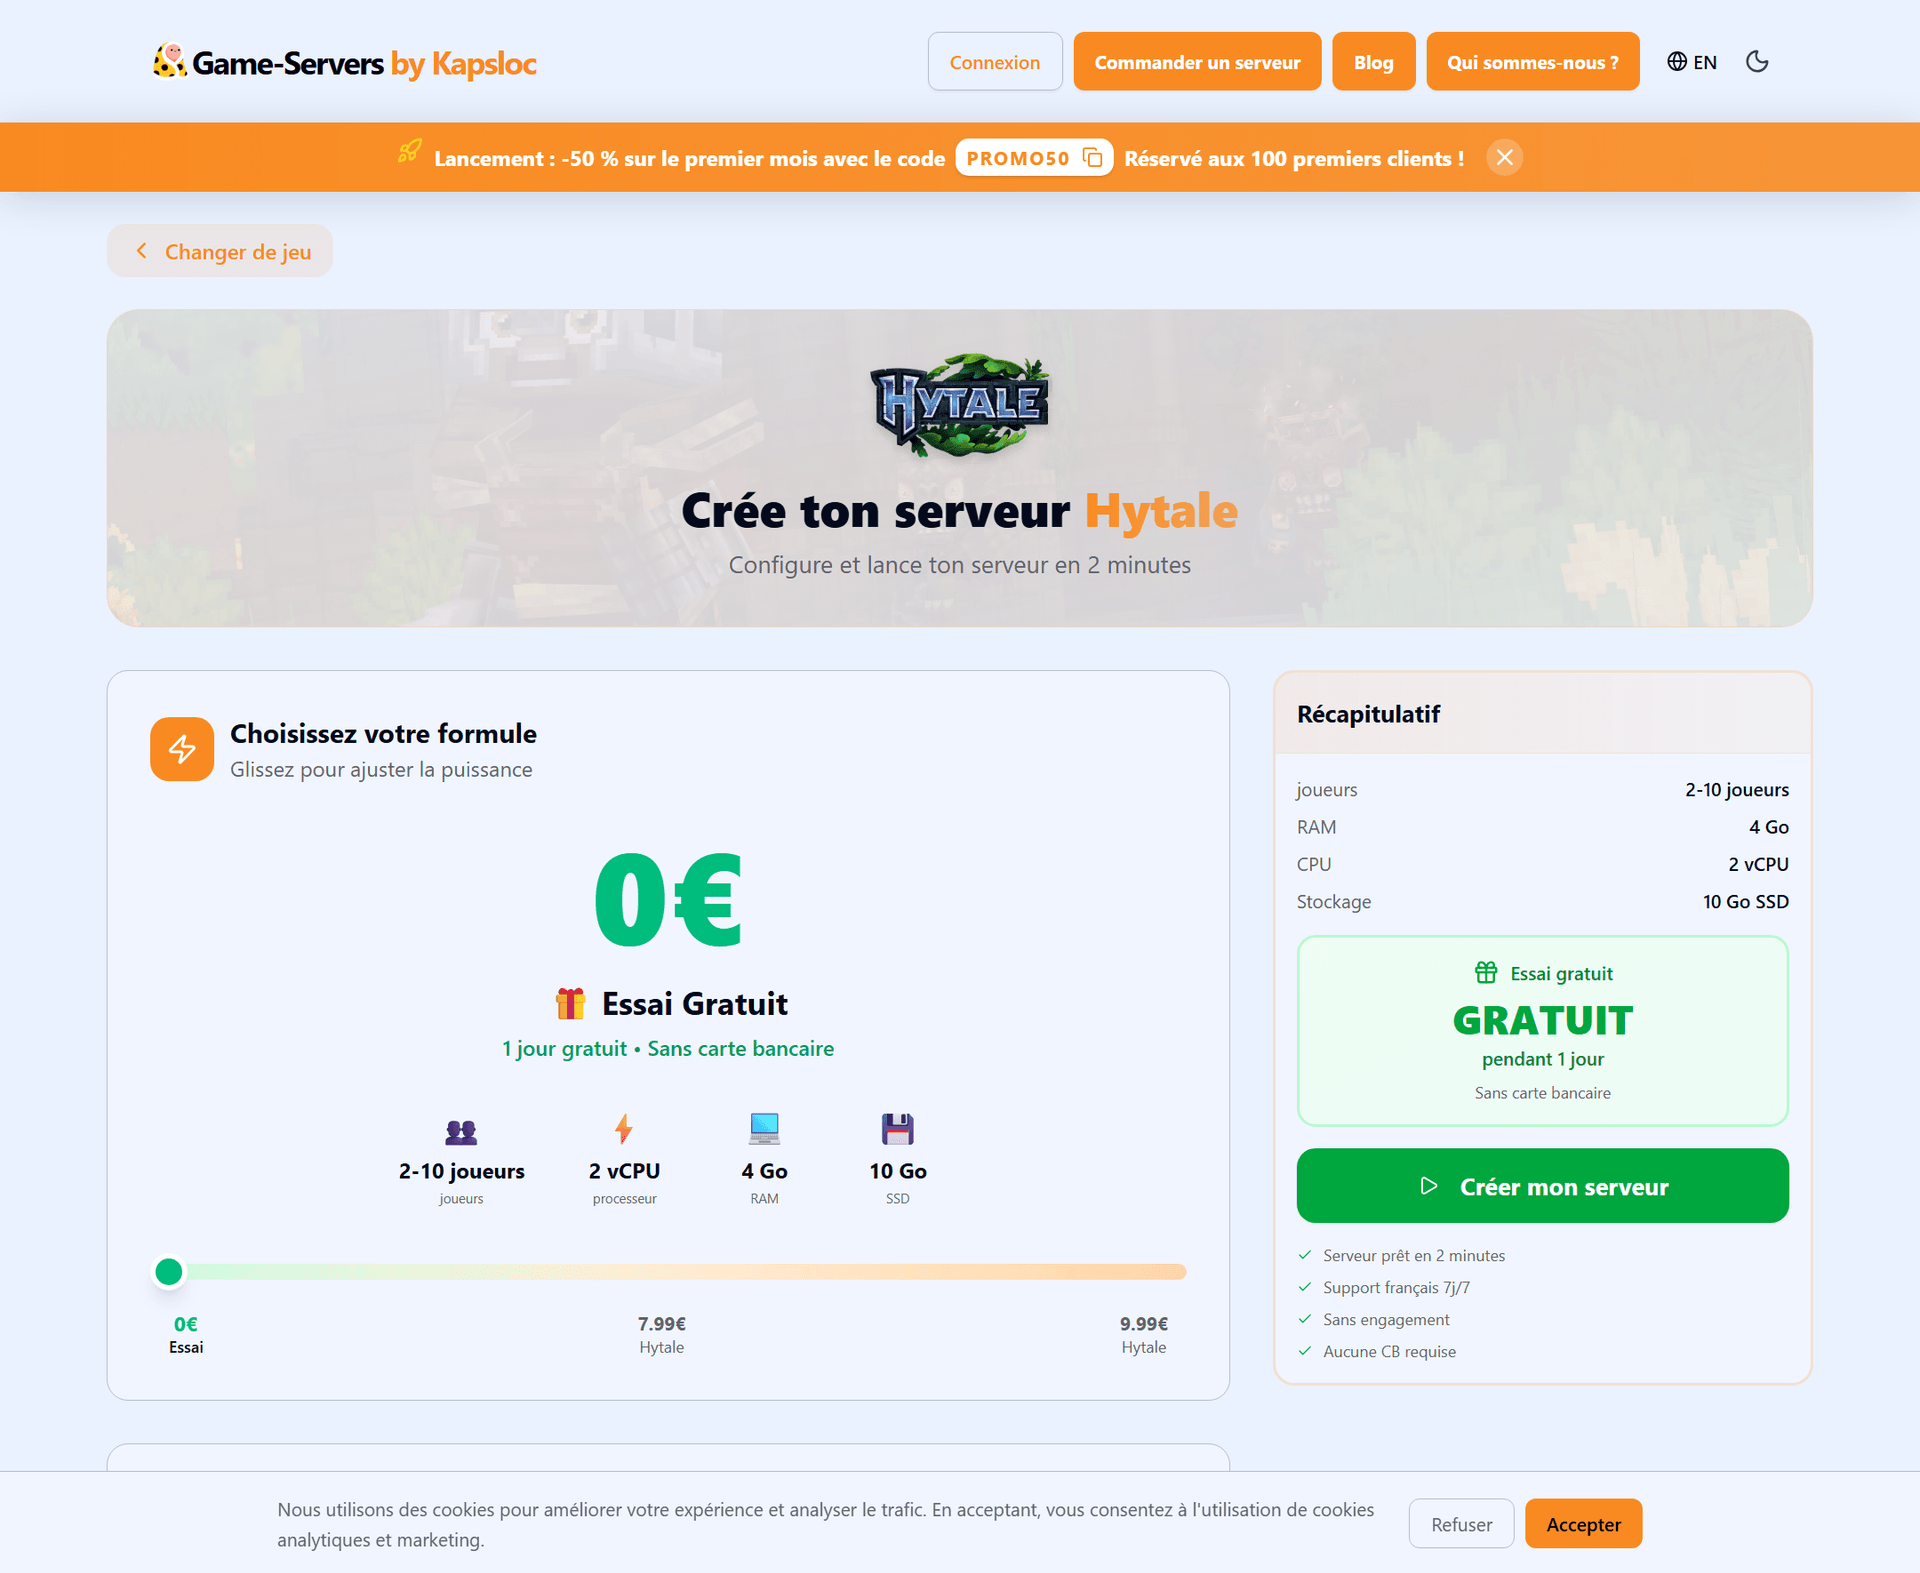Image resolution: width=1920 pixels, height=1573 pixels.
Task: Click the laptop icon above 4 Go RAM
Action: (764, 1129)
